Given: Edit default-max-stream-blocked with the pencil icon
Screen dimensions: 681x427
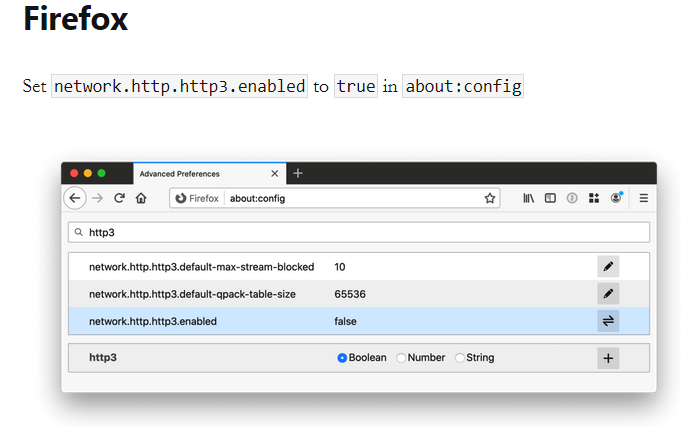Looking at the screenshot, I should click(x=608, y=266).
